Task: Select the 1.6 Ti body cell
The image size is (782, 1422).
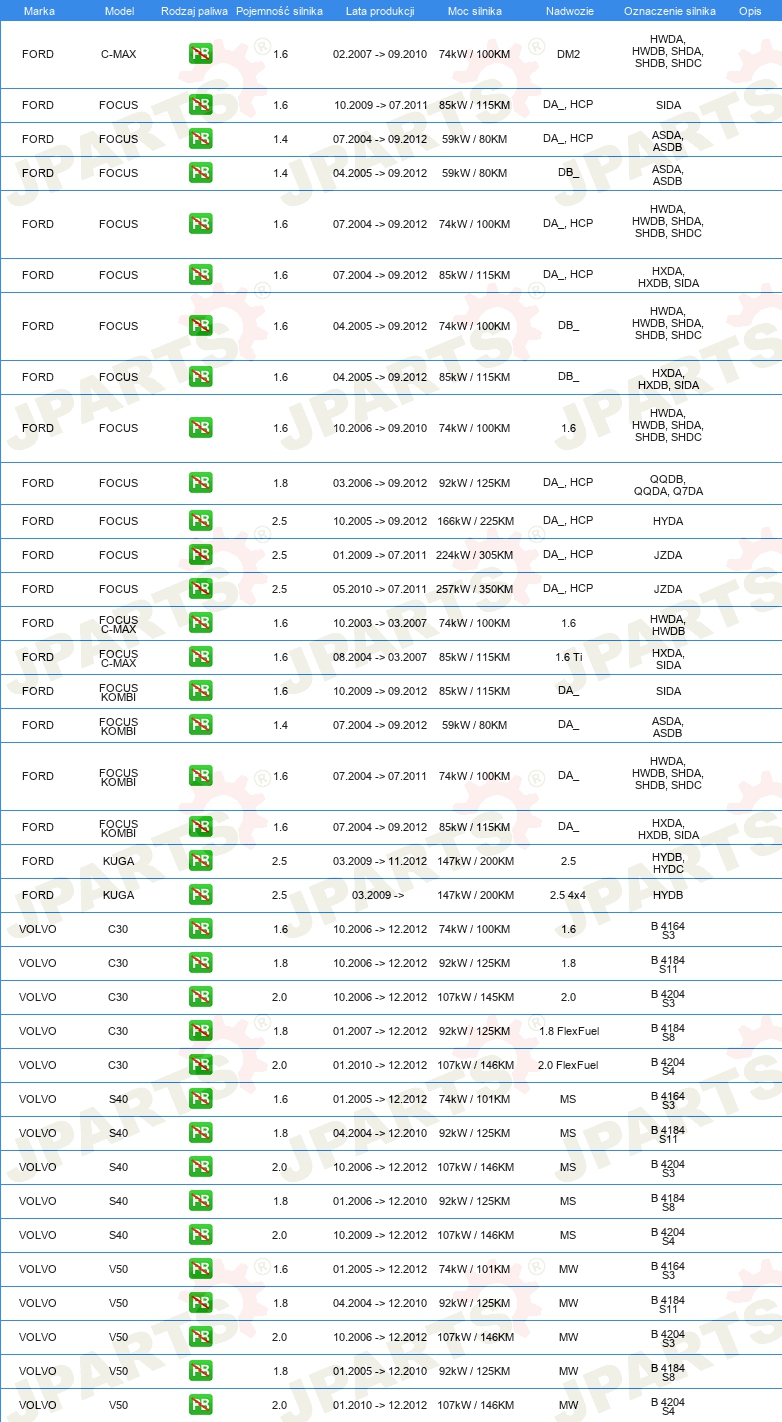Action: (568, 657)
